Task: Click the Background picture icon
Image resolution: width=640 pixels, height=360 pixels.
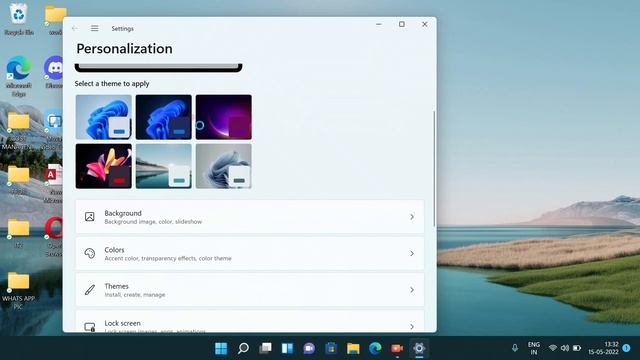Action: [90, 217]
